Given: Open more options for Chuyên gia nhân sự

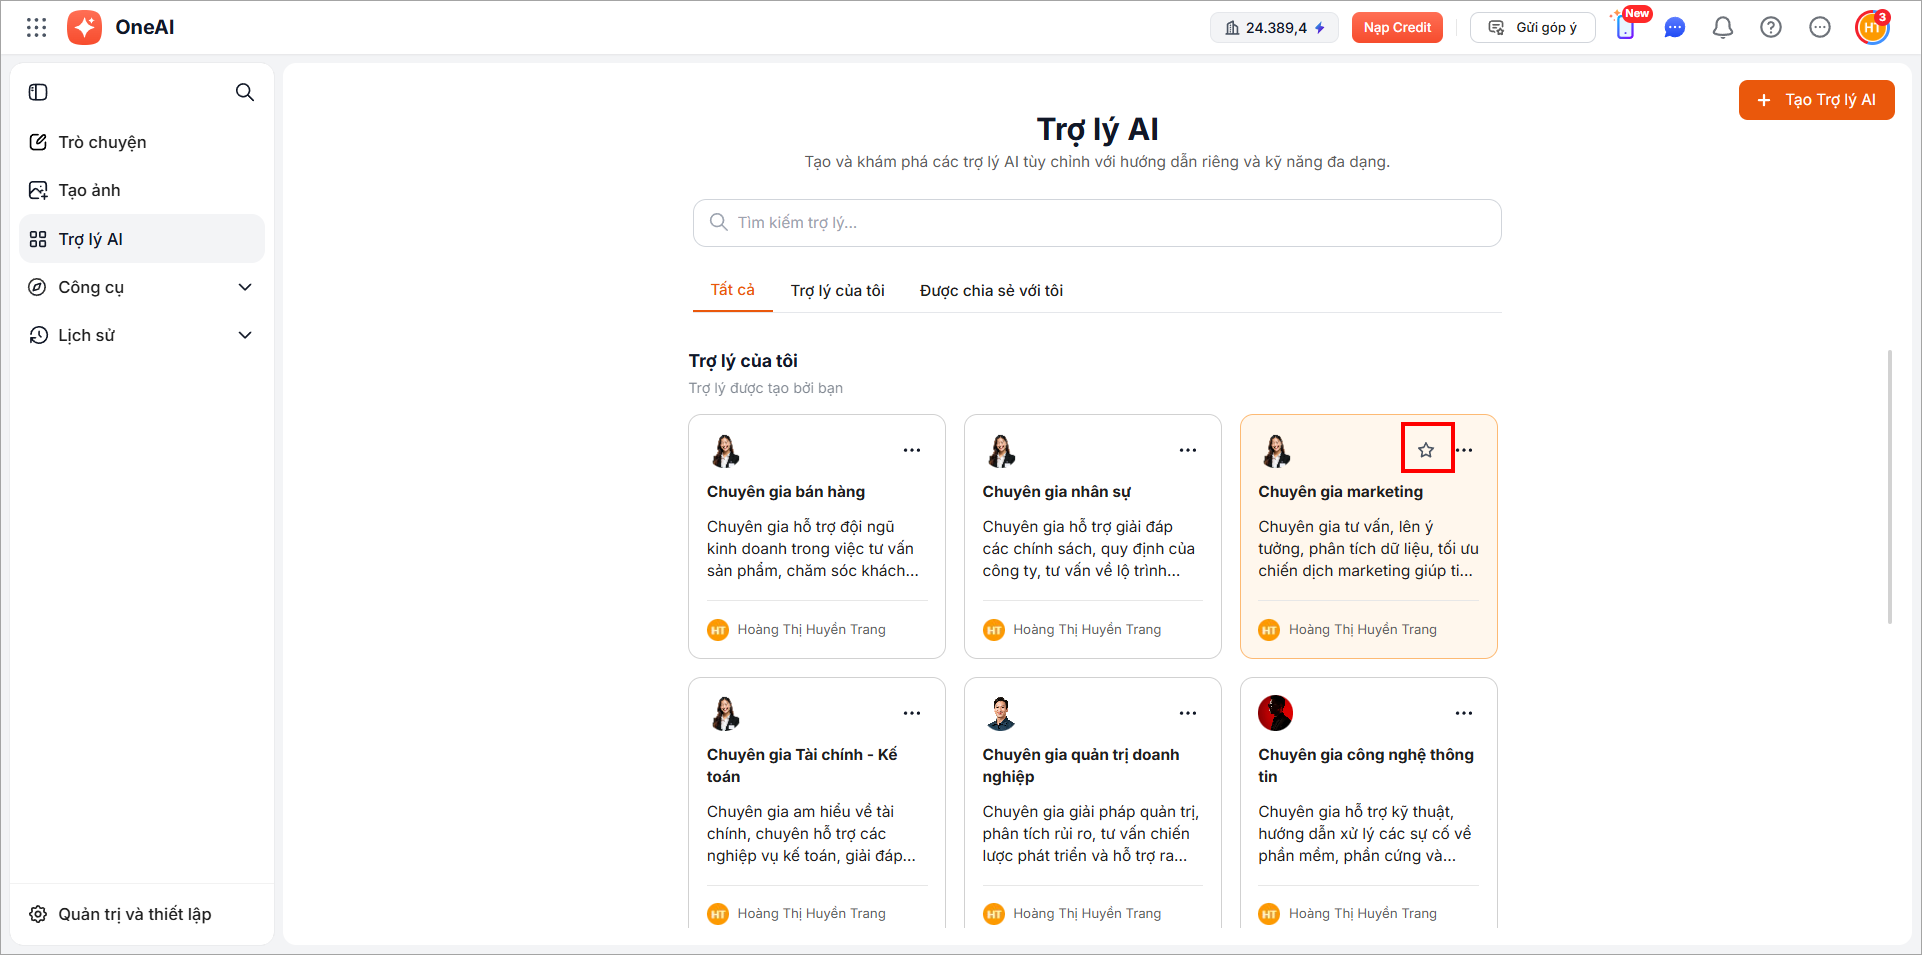Looking at the screenshot, I should [1188, 450].
